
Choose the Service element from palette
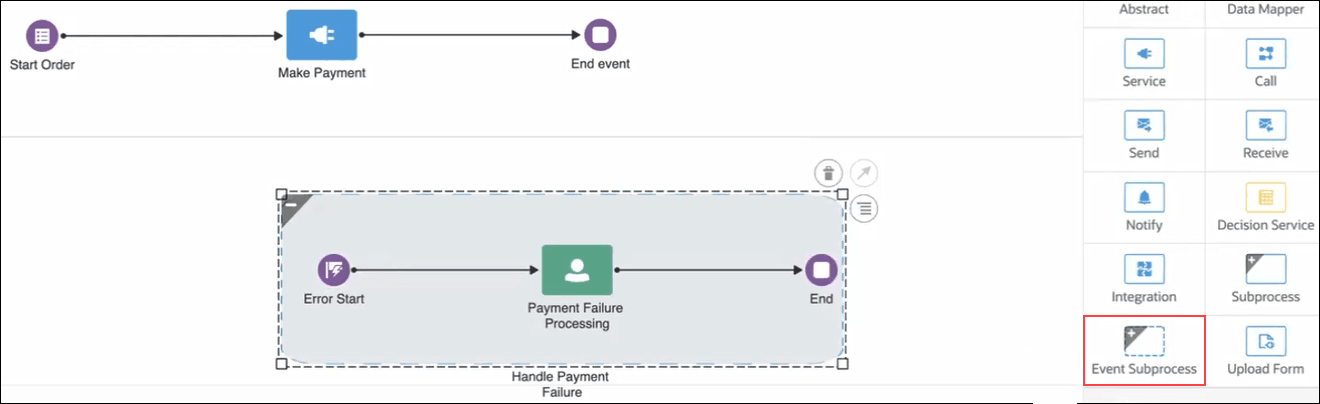click(x=1144, y=54)
